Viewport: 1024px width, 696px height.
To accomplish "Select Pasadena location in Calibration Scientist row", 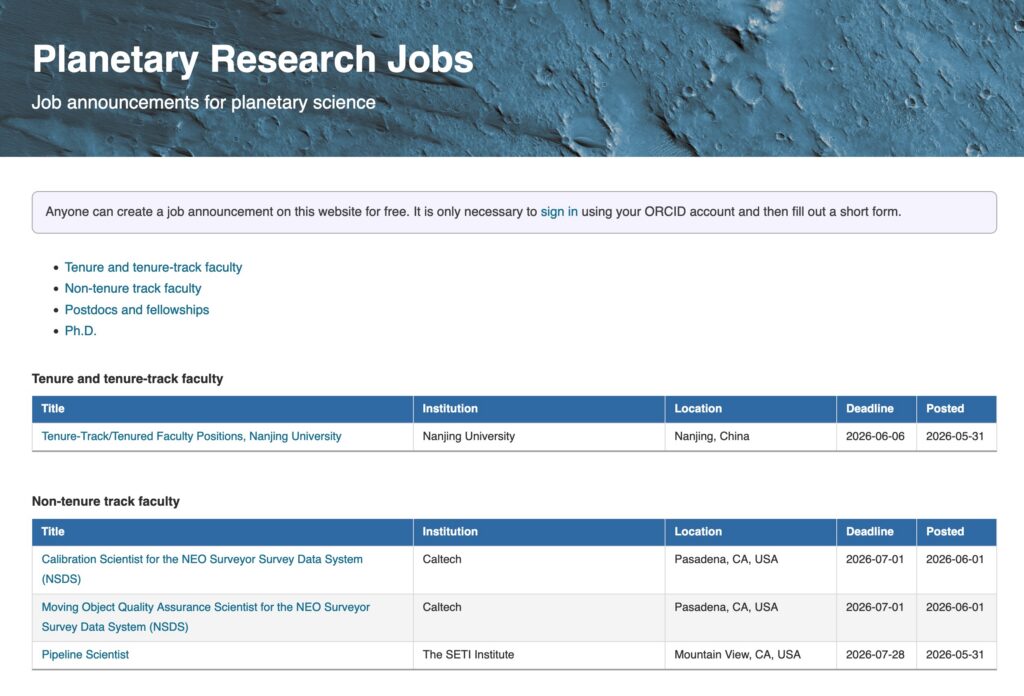I will 751,569.
